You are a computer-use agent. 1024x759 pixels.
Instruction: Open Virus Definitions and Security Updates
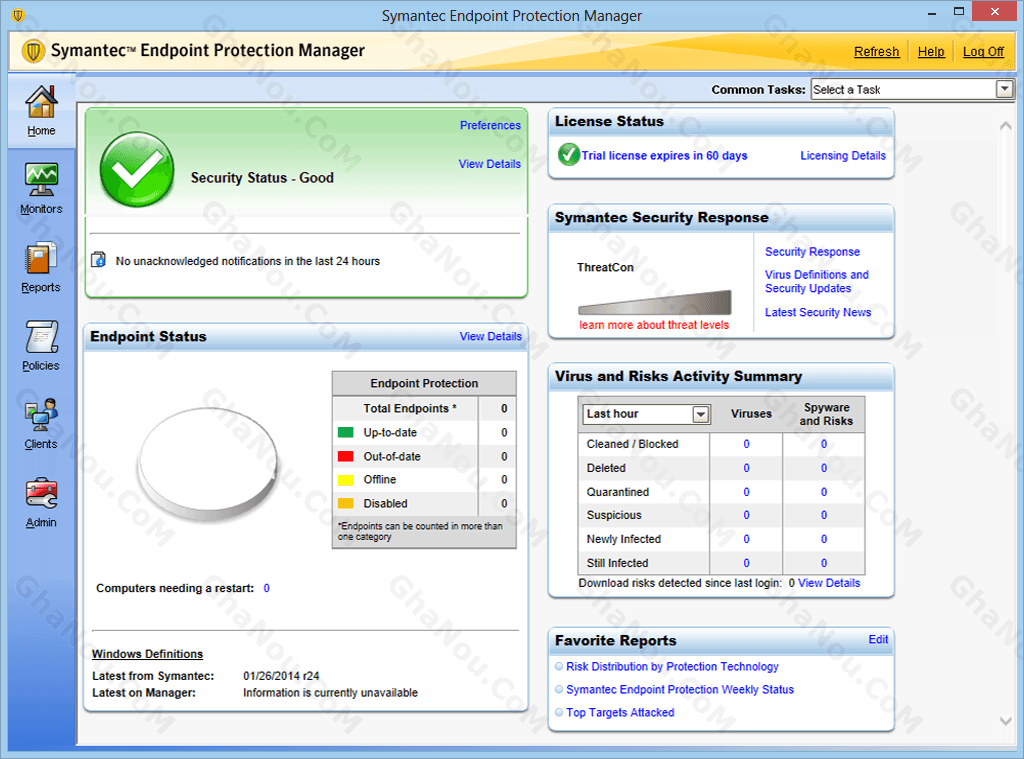(817, 282)
